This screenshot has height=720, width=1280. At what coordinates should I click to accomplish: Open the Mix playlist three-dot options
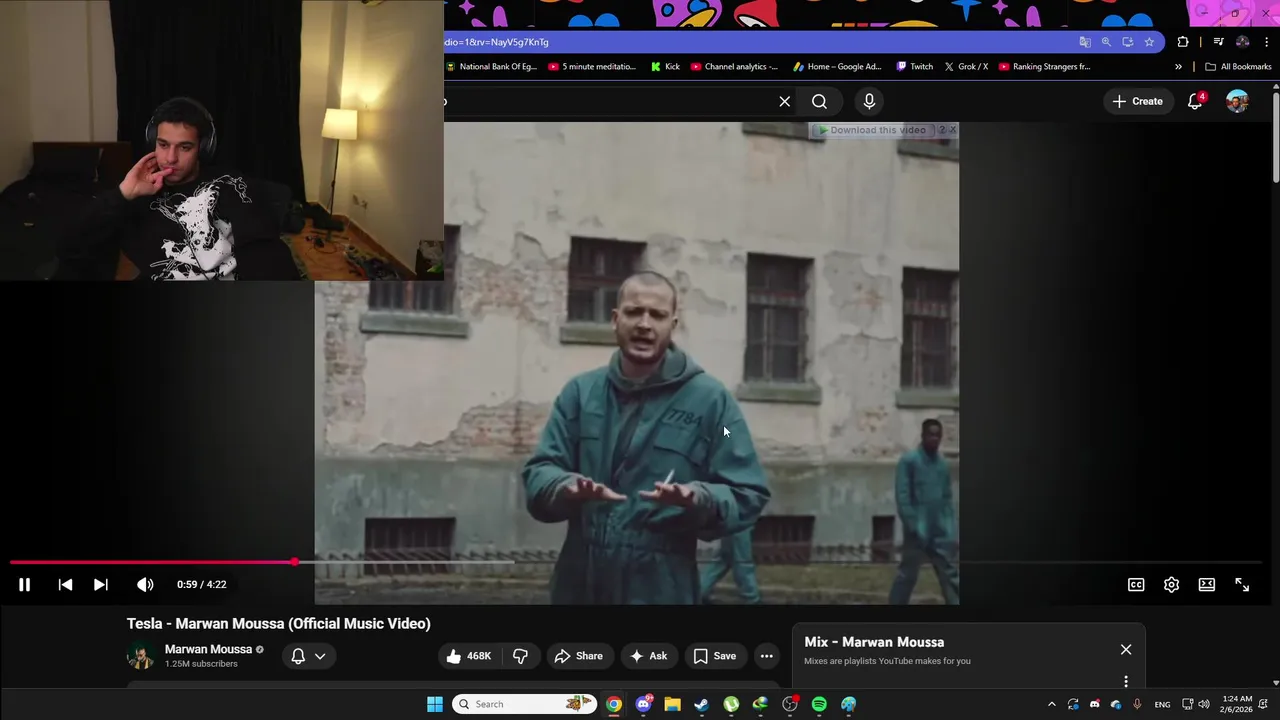[x=1126, y=681]
